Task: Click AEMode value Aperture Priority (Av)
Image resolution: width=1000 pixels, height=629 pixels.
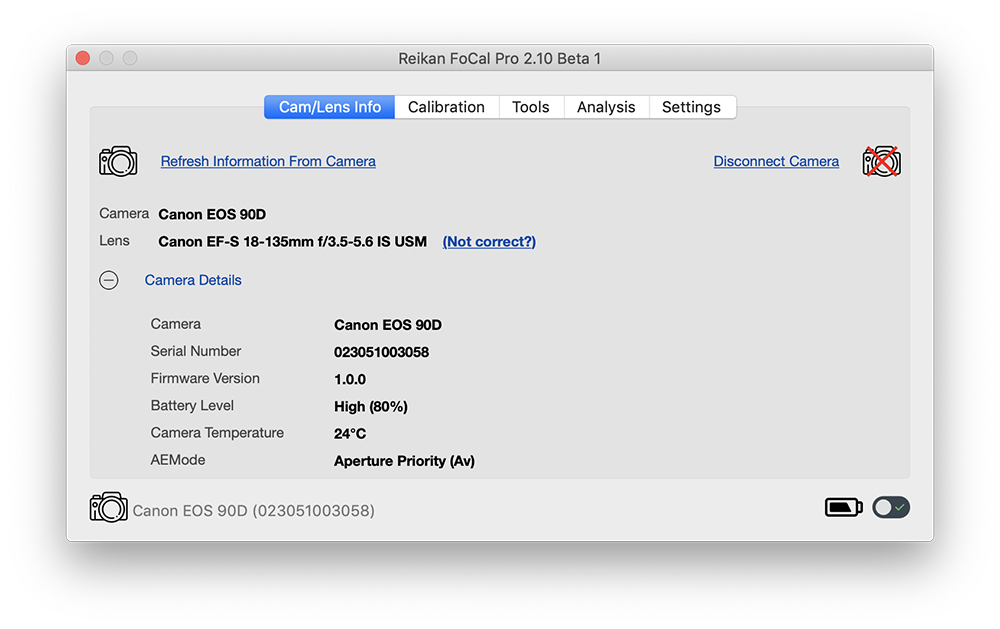Action: pos(404,461)
